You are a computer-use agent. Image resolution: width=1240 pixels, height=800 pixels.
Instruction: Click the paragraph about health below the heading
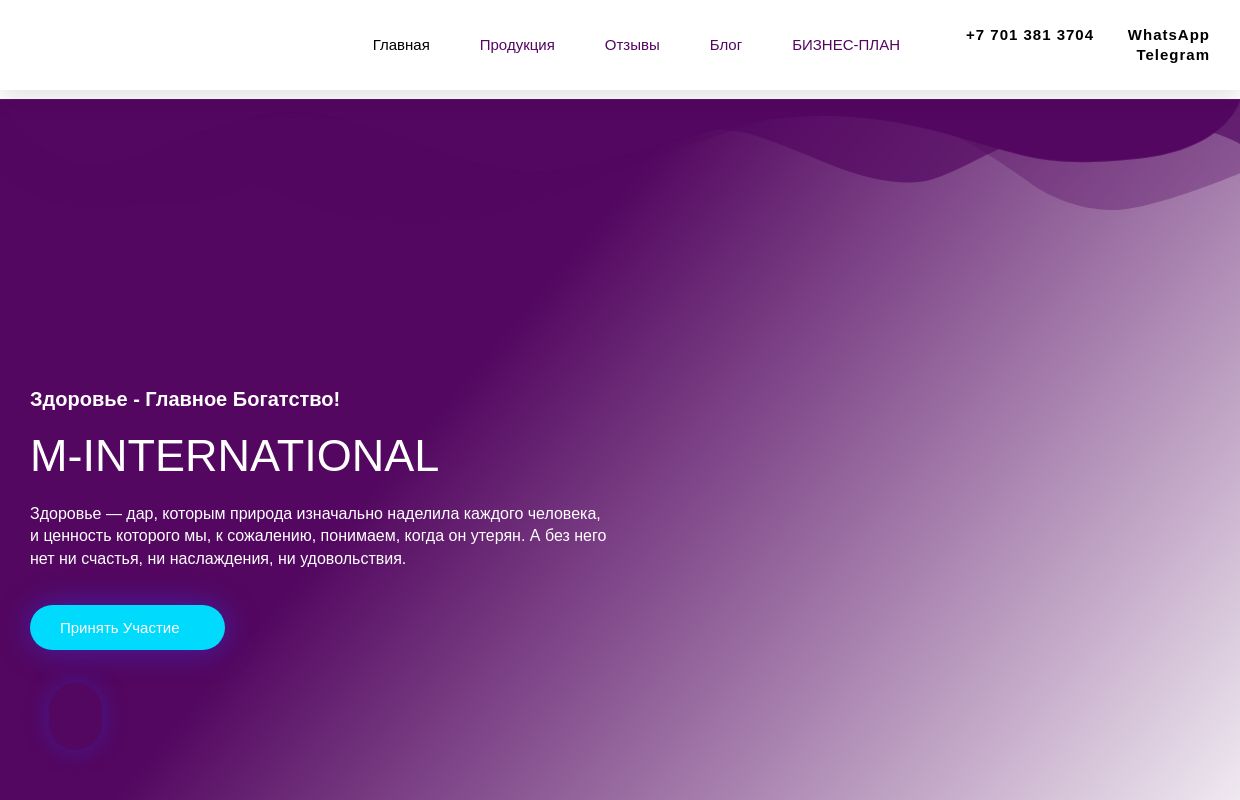tap(318, 535)
